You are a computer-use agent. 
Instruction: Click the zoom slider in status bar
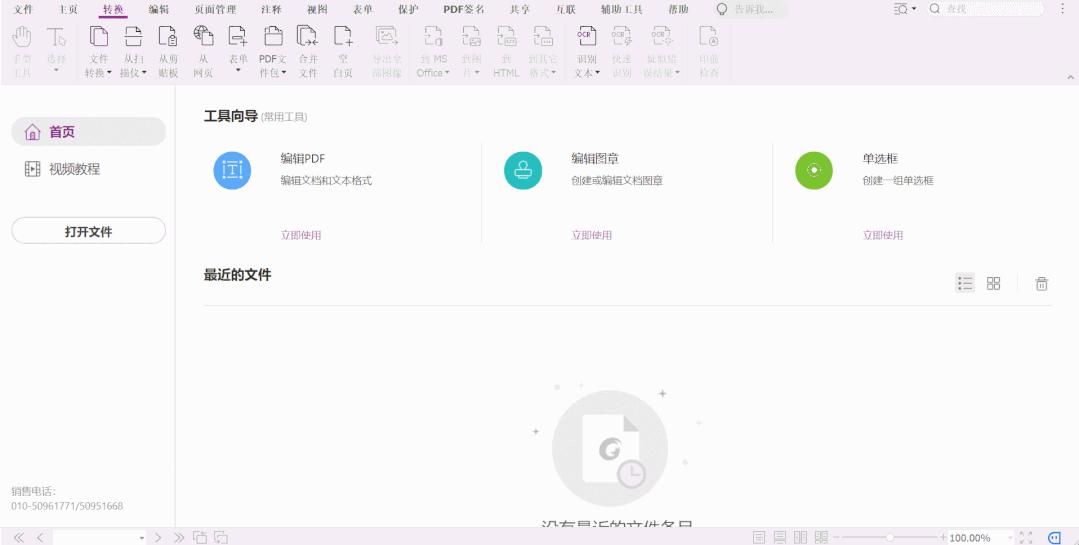(890, 537)
